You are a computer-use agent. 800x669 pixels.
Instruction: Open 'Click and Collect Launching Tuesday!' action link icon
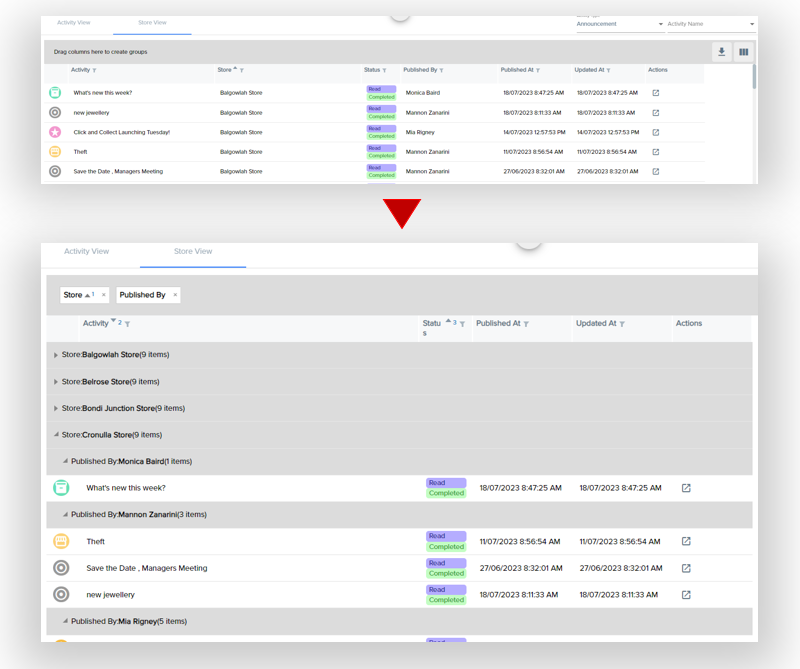tap(656, 132)
